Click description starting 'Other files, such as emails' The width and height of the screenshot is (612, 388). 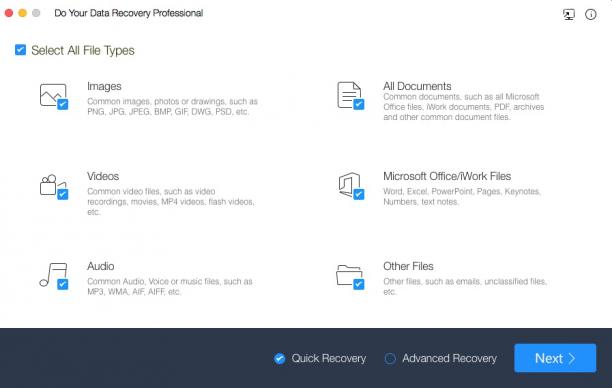click(x=464, y=287)
